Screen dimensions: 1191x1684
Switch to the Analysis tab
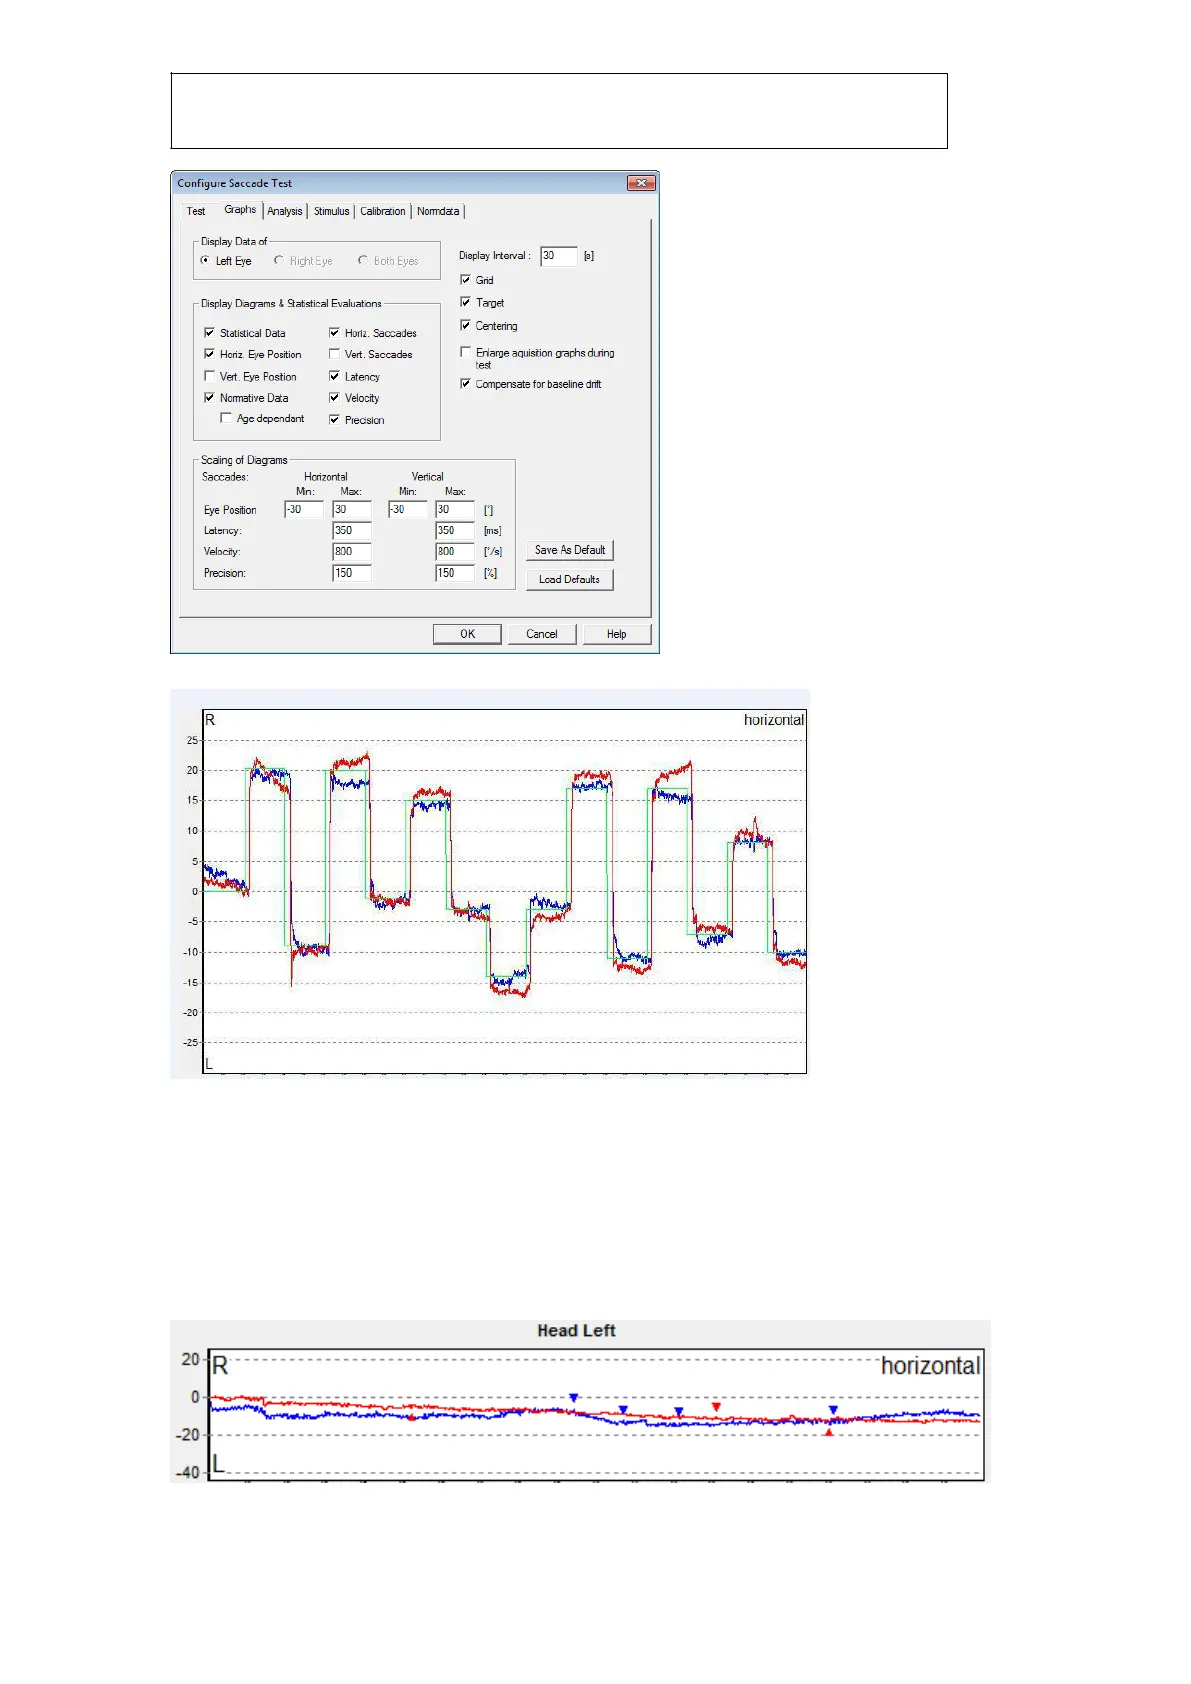click(x=284, y=211)
